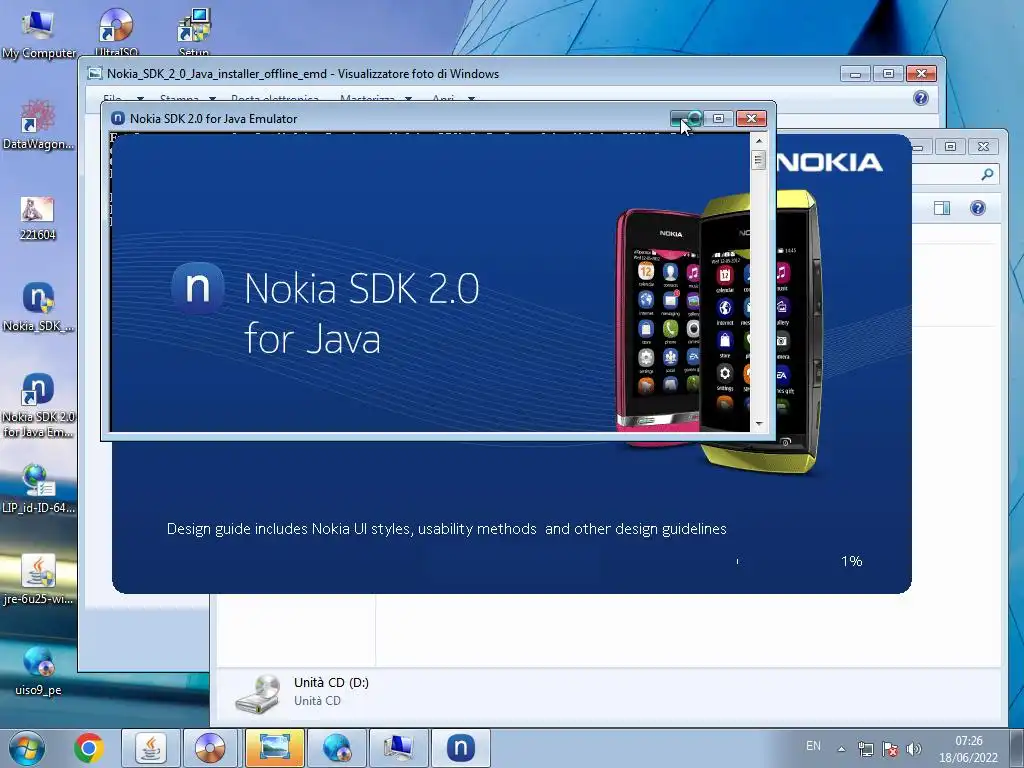Screen dimensions: 1024x768
Task: Minimize the Photo Viewer window
Action: pyautogui.click(x=856, y=74)
